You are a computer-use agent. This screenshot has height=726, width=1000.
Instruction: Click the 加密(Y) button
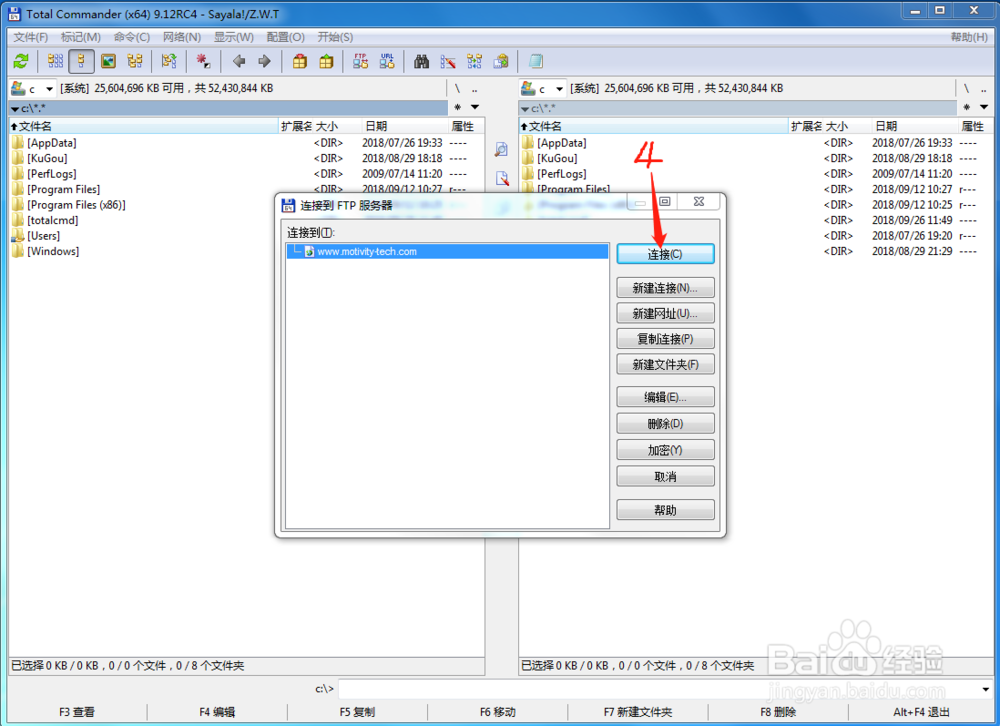[665, 450]
